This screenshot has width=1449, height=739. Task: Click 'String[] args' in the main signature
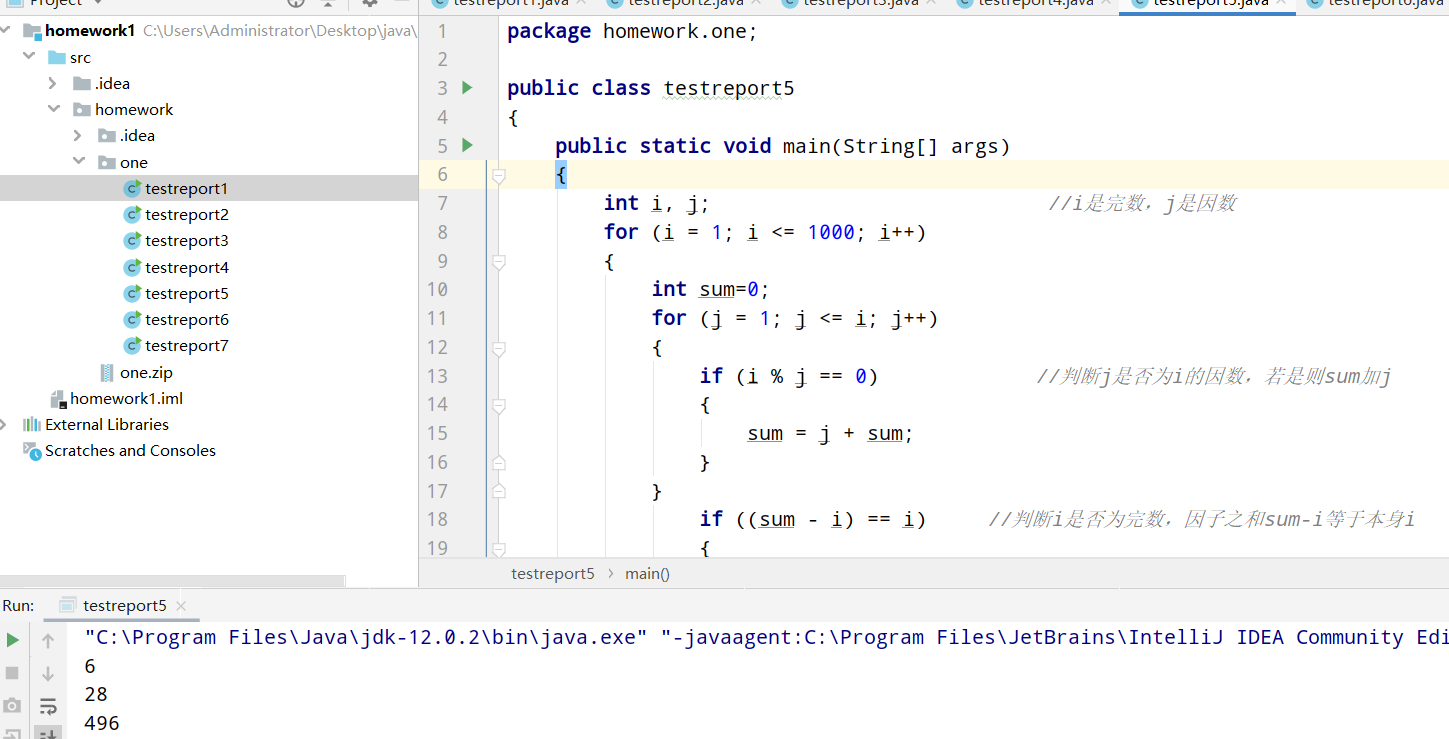pyautogui.click(x=921, y=146)
